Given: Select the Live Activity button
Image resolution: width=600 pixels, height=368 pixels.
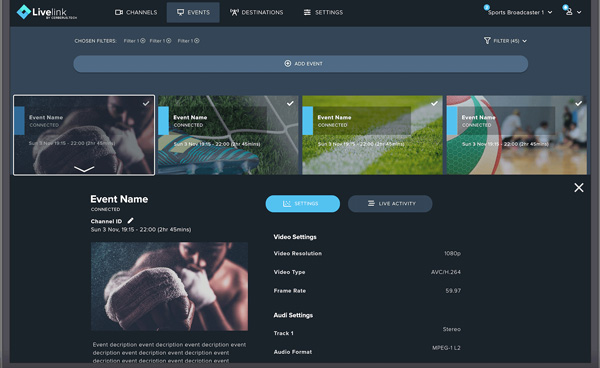Looking at the screenshot, I should [390, 204].
